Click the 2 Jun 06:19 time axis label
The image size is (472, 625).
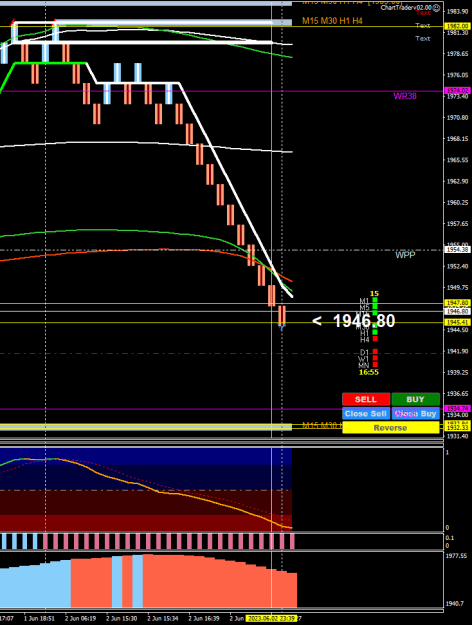pyautogui.click(x=80, y=619)
